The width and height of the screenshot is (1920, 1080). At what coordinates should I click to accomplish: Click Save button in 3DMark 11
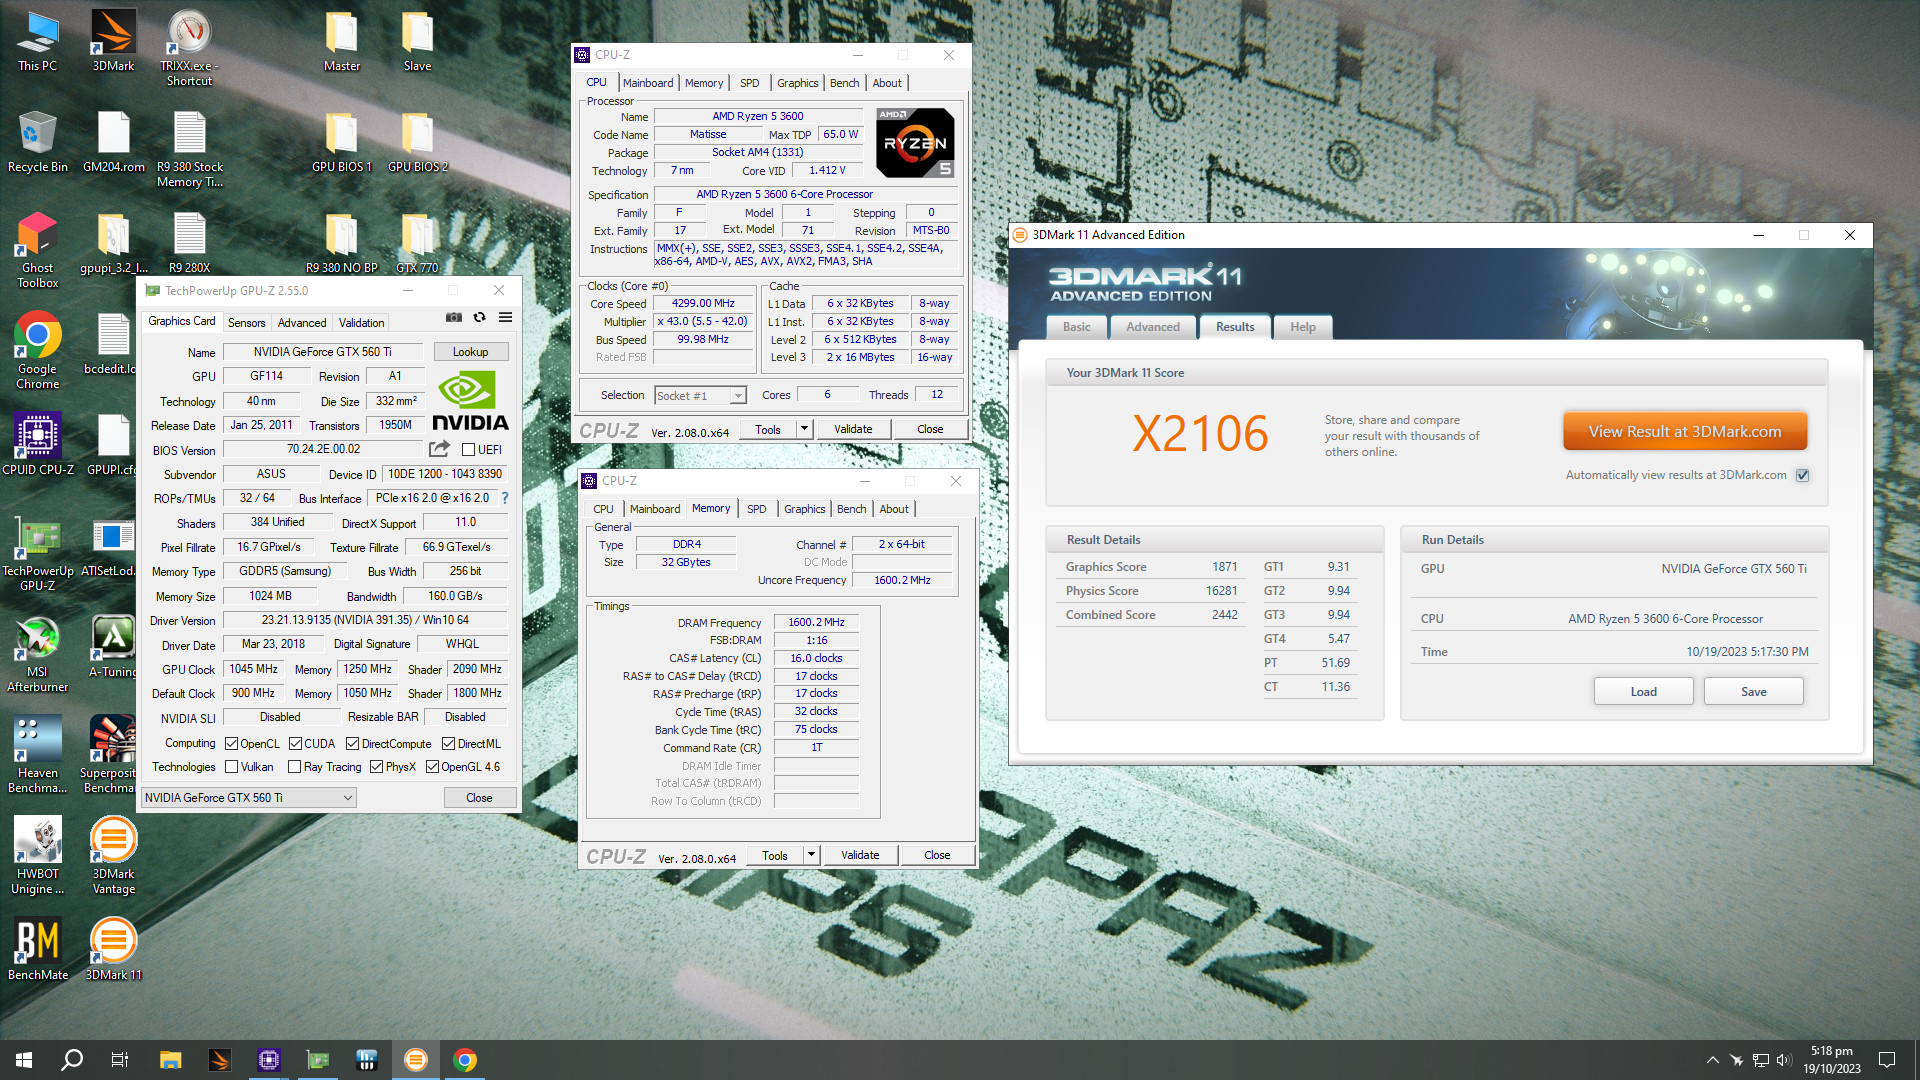point(1753,692)
